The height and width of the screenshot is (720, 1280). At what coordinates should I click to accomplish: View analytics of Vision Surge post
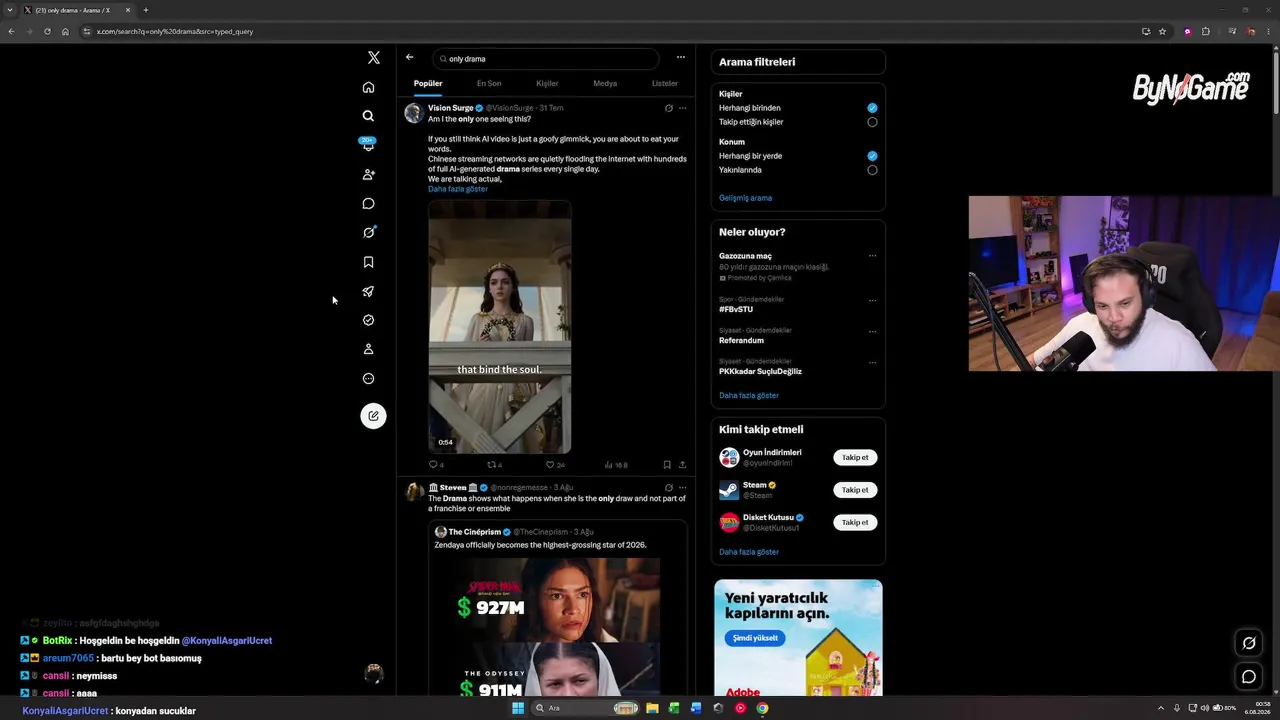[x=615, y=465]
